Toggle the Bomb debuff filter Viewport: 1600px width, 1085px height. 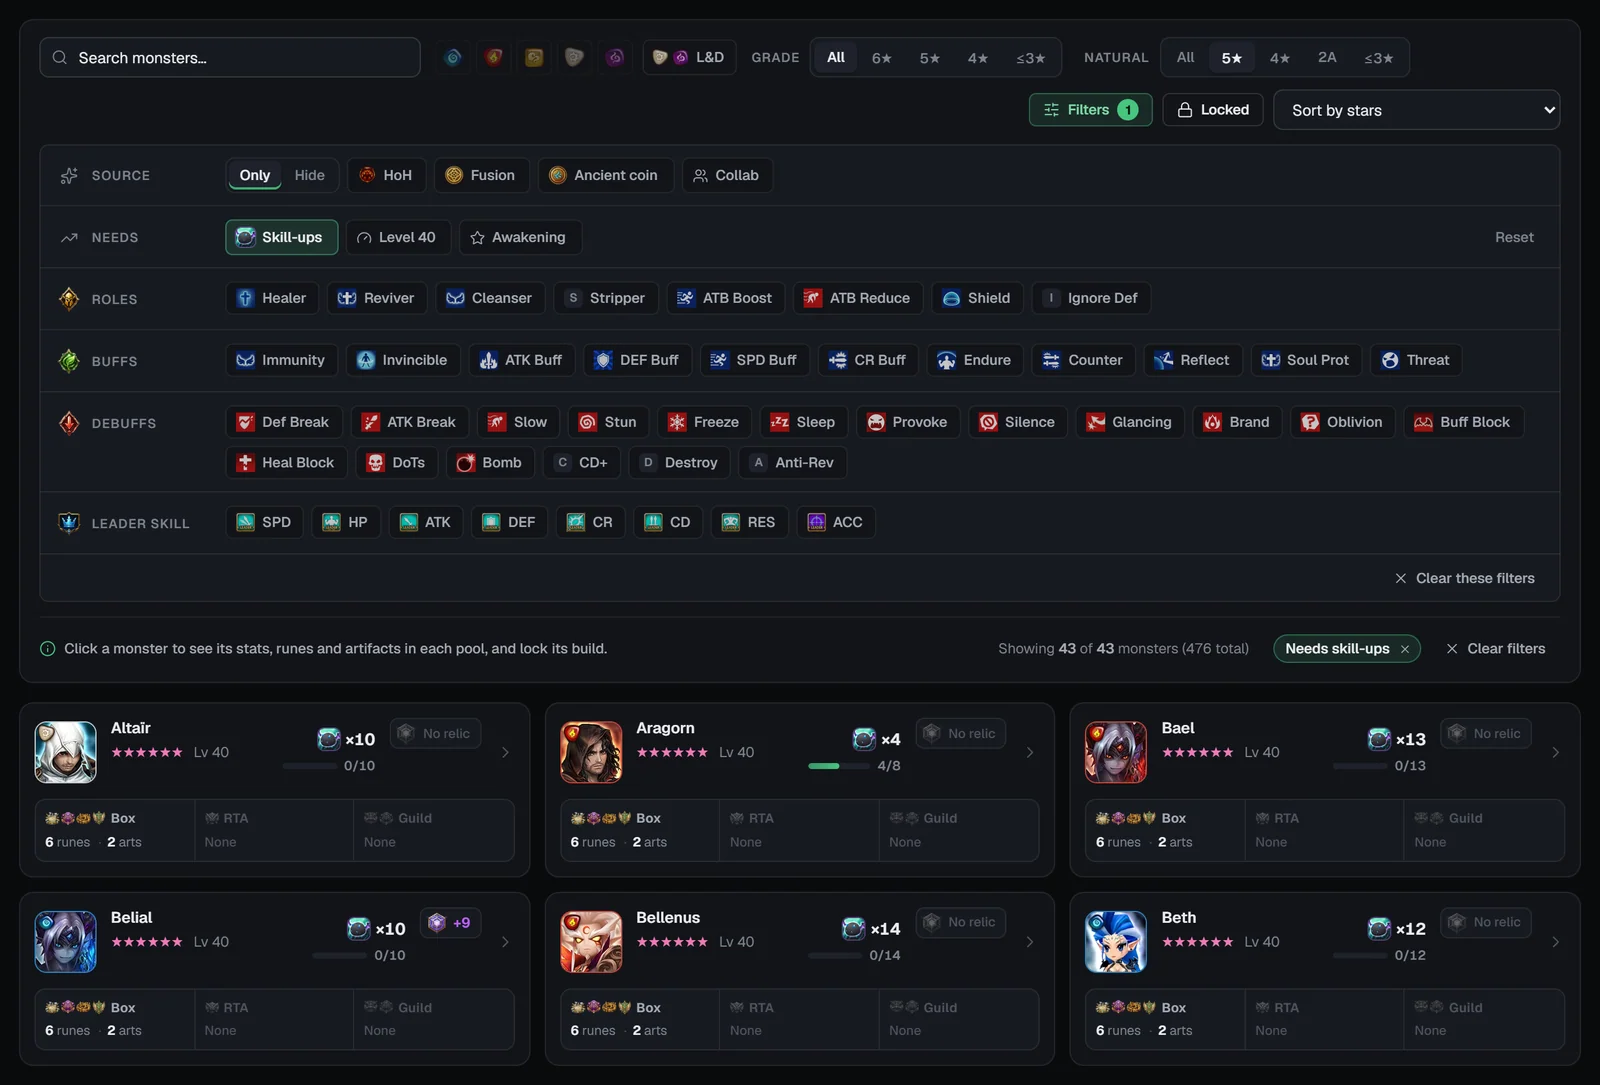coord(490,463)
